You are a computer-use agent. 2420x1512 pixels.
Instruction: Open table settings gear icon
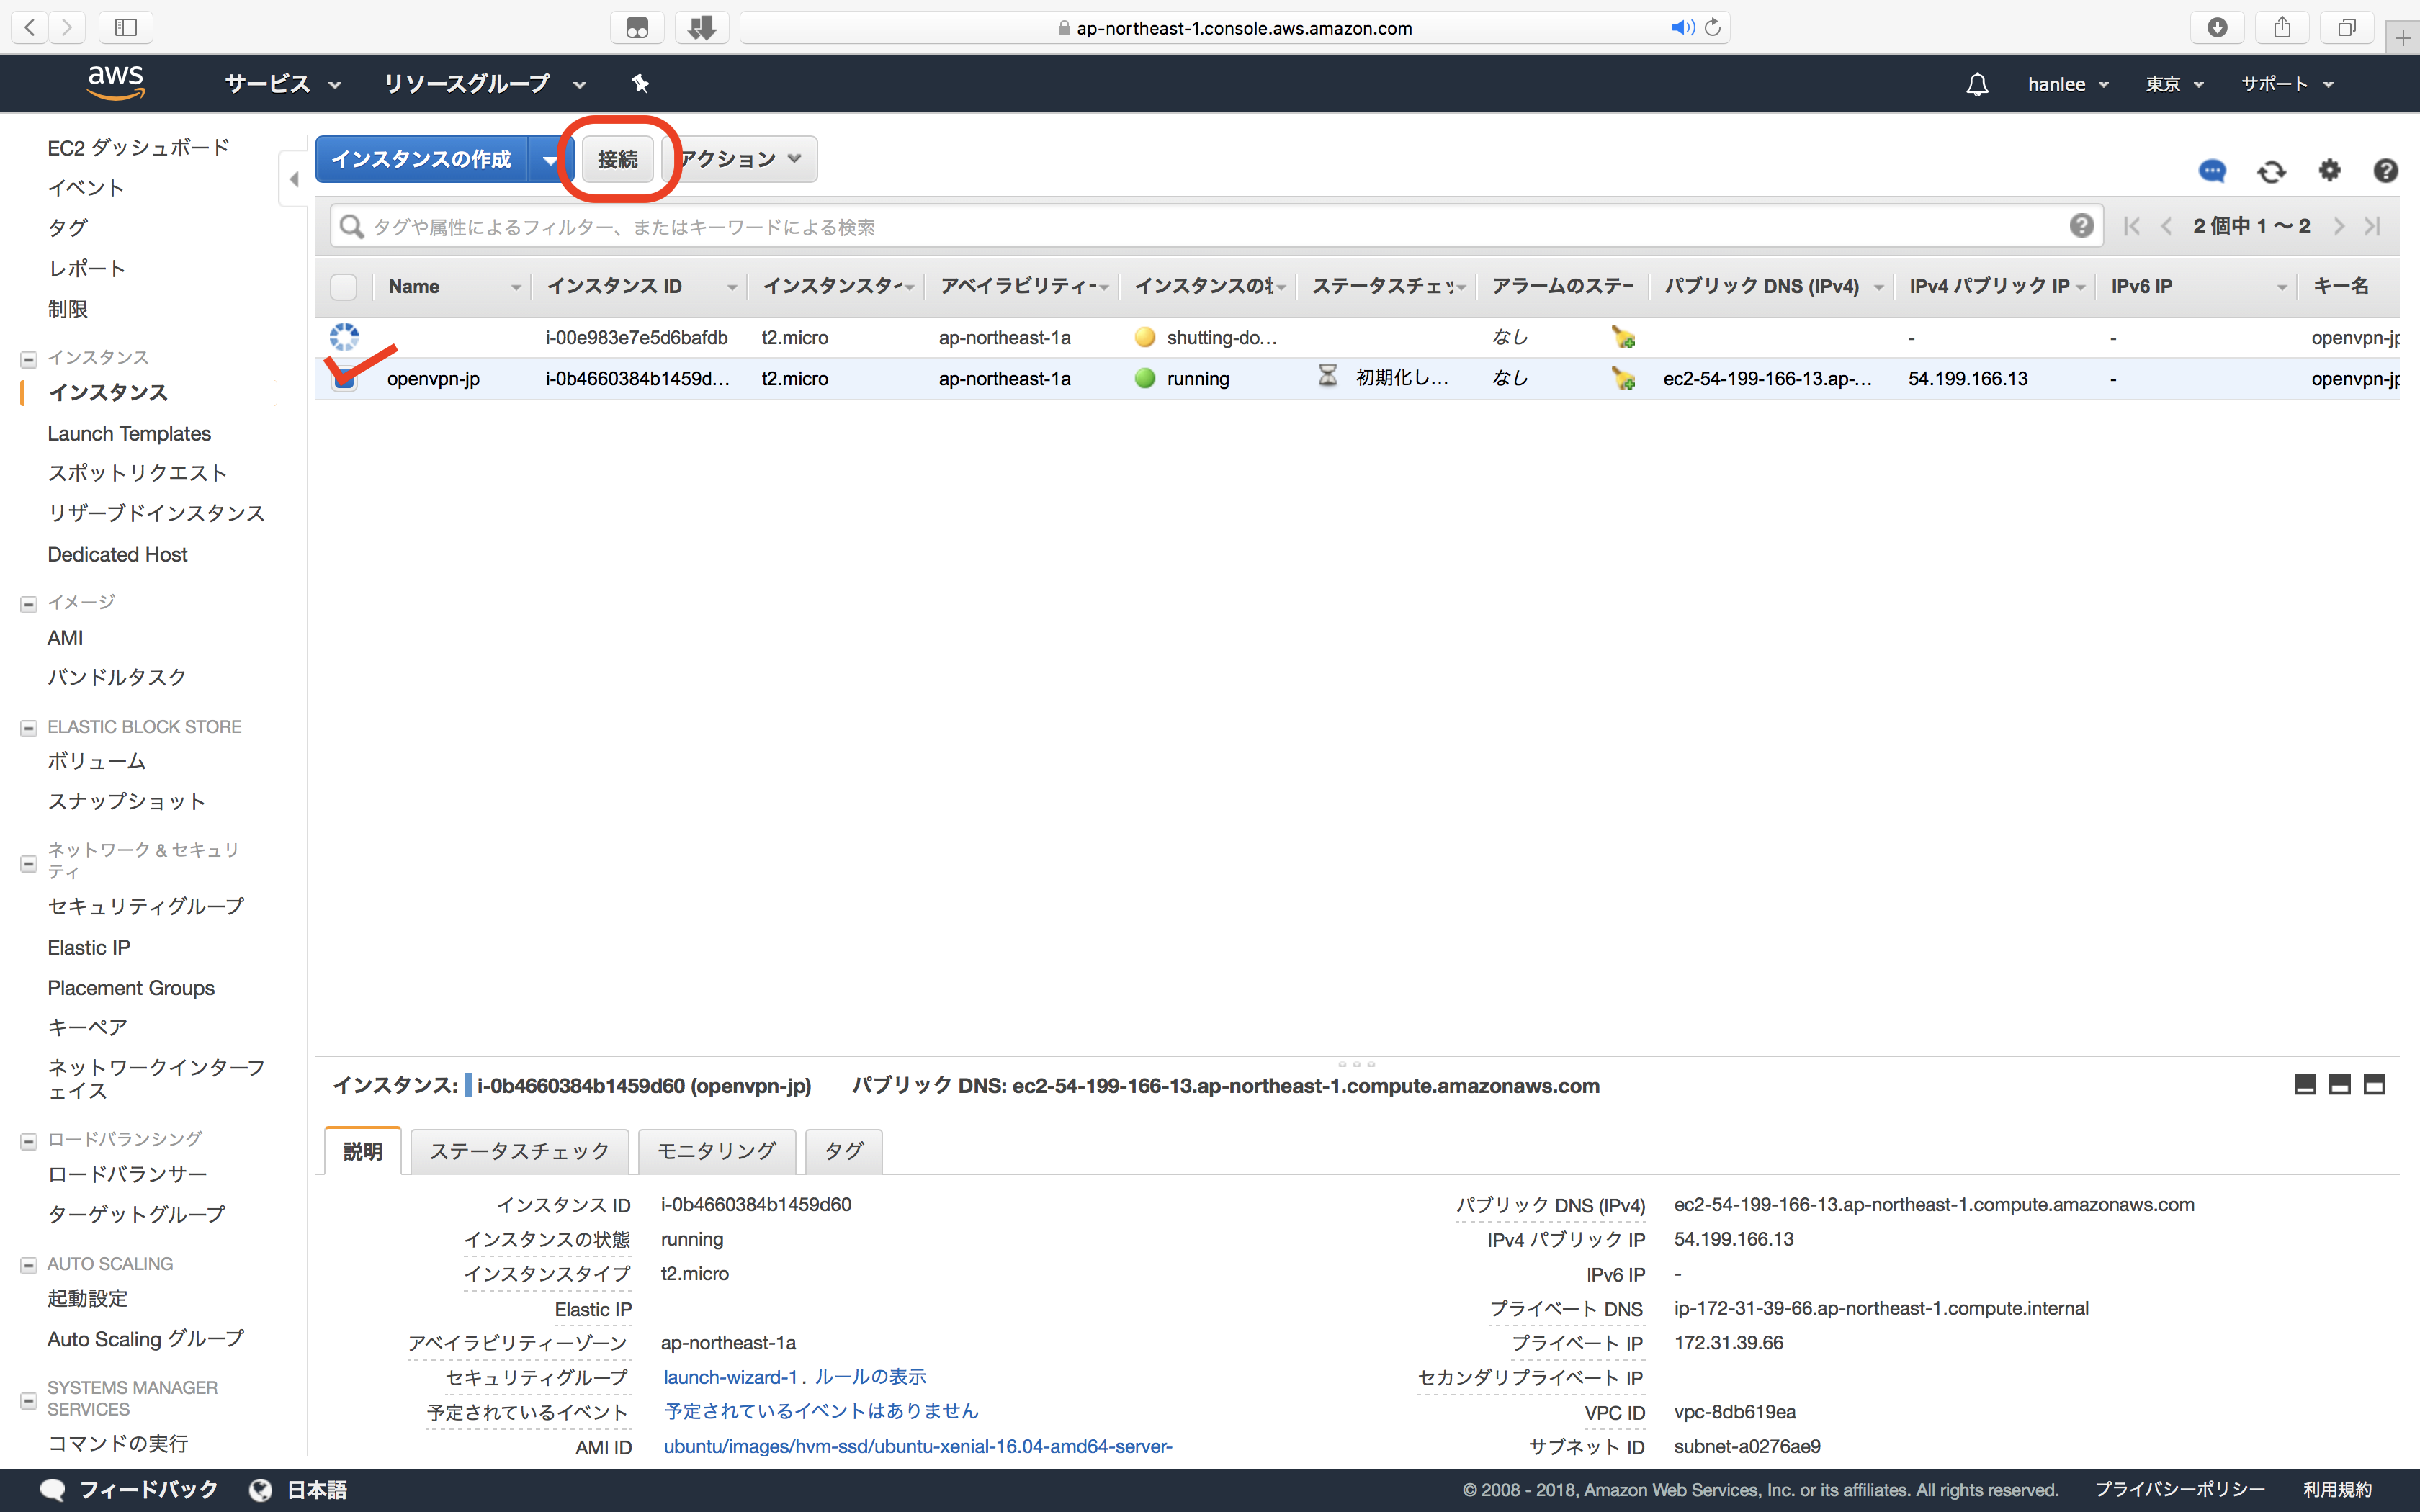(2329, 170)
